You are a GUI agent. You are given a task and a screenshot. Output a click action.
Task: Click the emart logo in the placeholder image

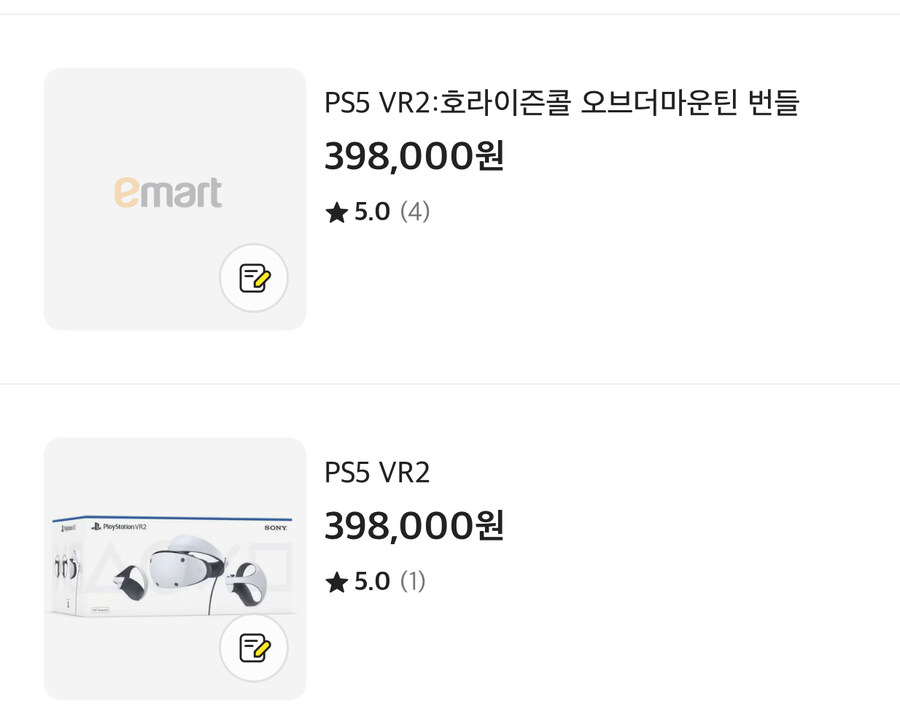click(x=168, y=192)
